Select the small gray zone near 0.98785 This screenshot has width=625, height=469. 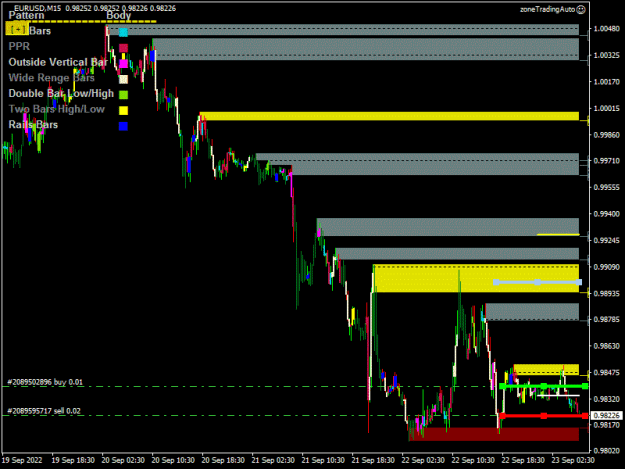click(532, 312)
